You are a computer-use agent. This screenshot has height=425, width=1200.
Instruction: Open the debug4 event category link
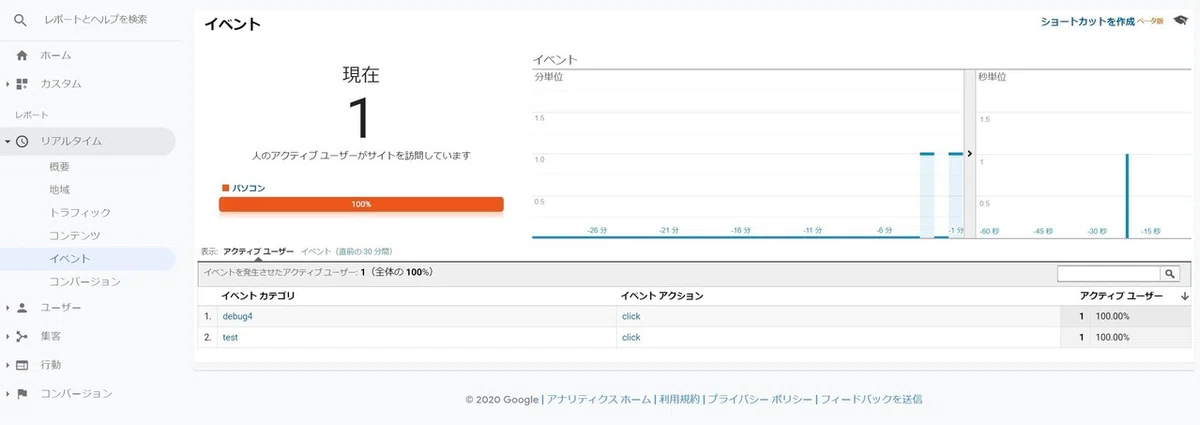tap(238, 316)
